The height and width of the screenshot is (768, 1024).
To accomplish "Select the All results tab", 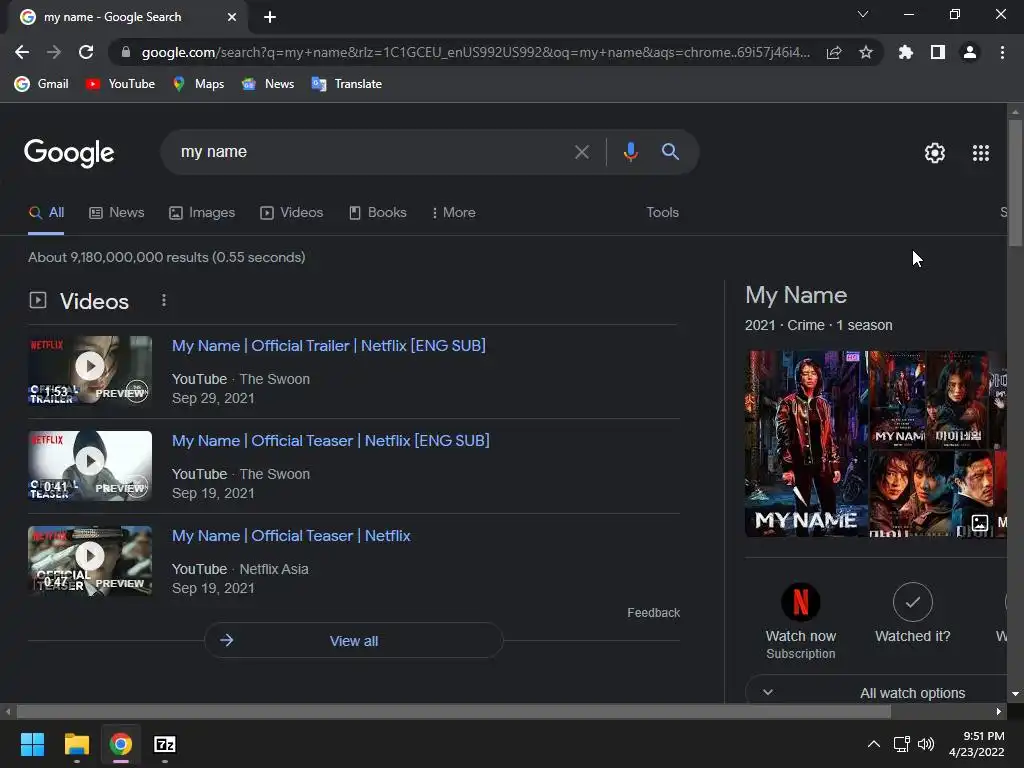I will pos(46,212).
